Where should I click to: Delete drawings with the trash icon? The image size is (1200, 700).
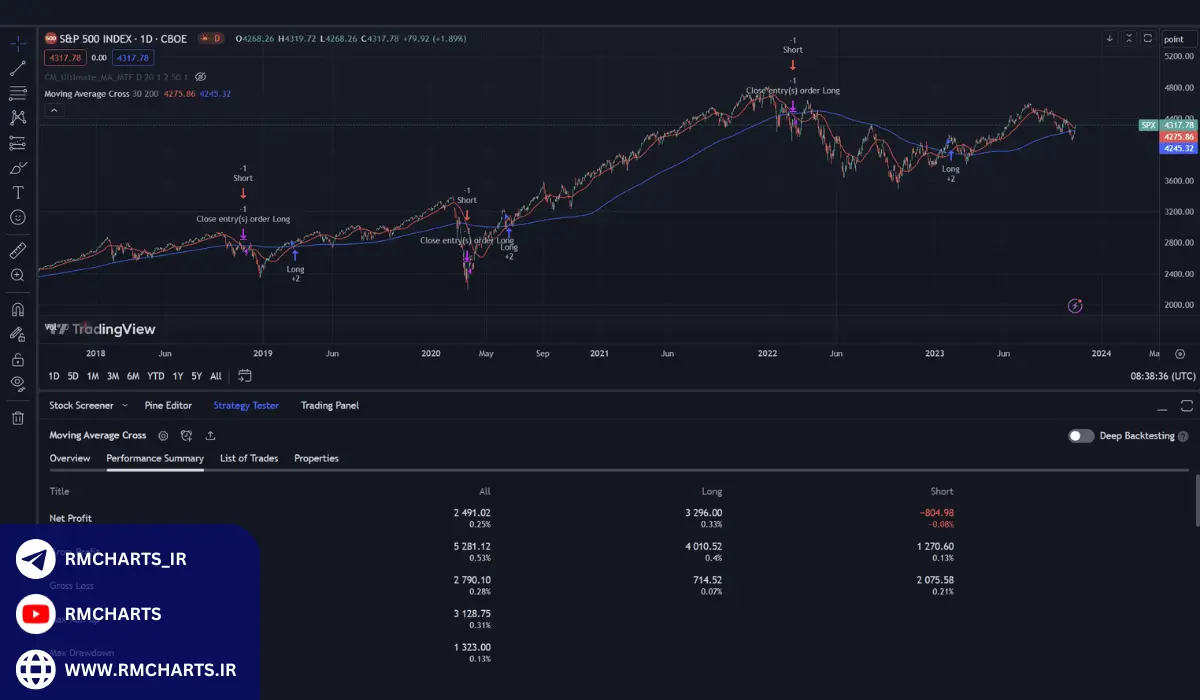(18, 418)
